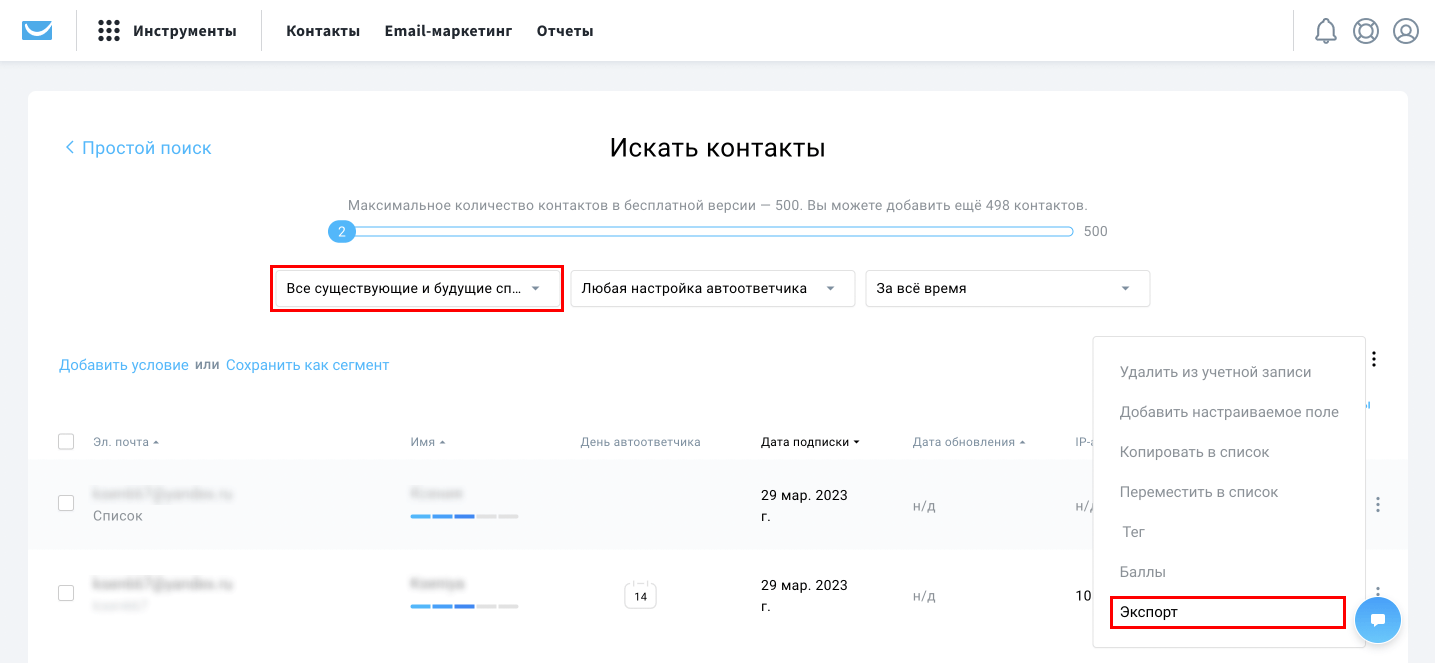Open the kebab menu on the first contact row
Viewport: 1435px width, 663px height.
tap(1378, 505)
